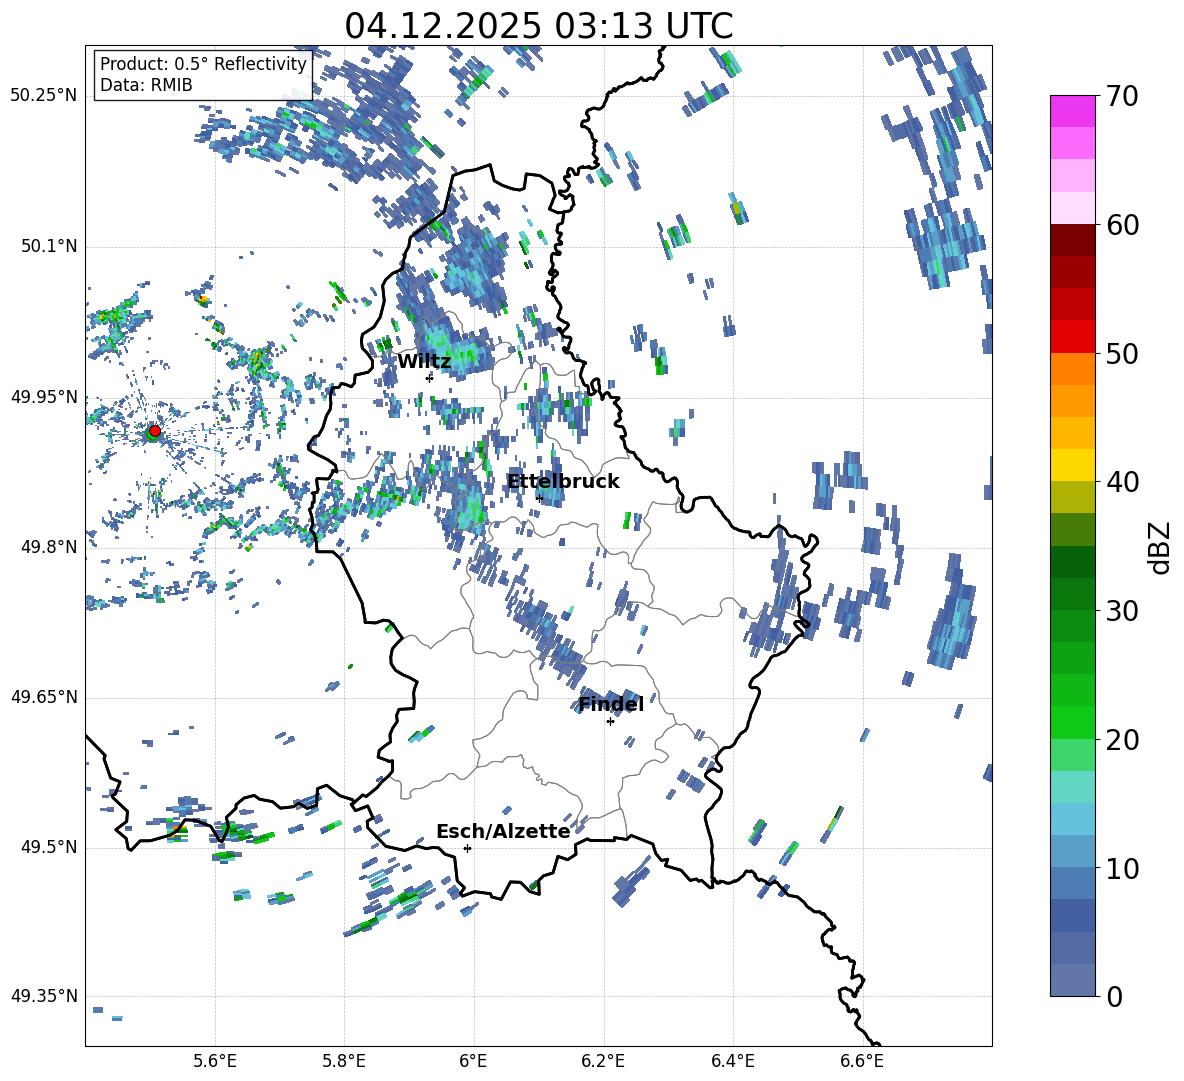
Task: Click the Findel cross marker
Action: pos(610,722)
